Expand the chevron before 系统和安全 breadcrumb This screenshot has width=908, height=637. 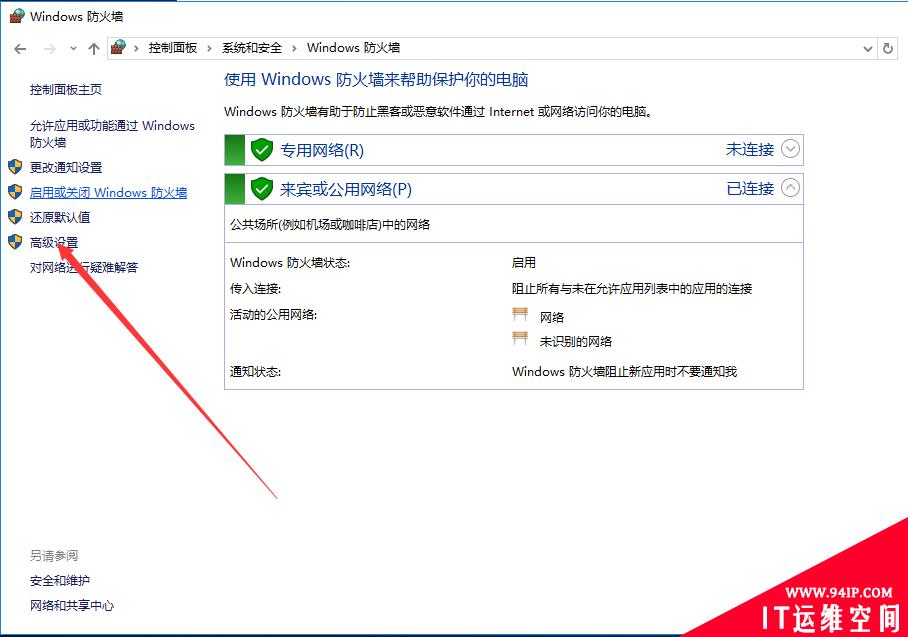(x=209, y=48)
